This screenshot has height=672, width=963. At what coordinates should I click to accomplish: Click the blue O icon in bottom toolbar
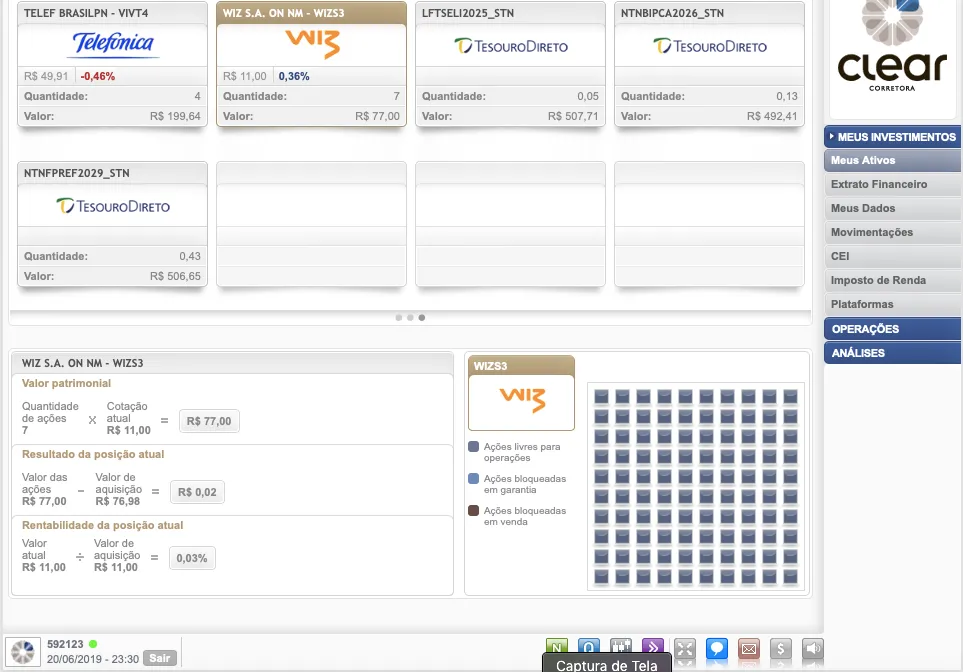coord(589,648)
